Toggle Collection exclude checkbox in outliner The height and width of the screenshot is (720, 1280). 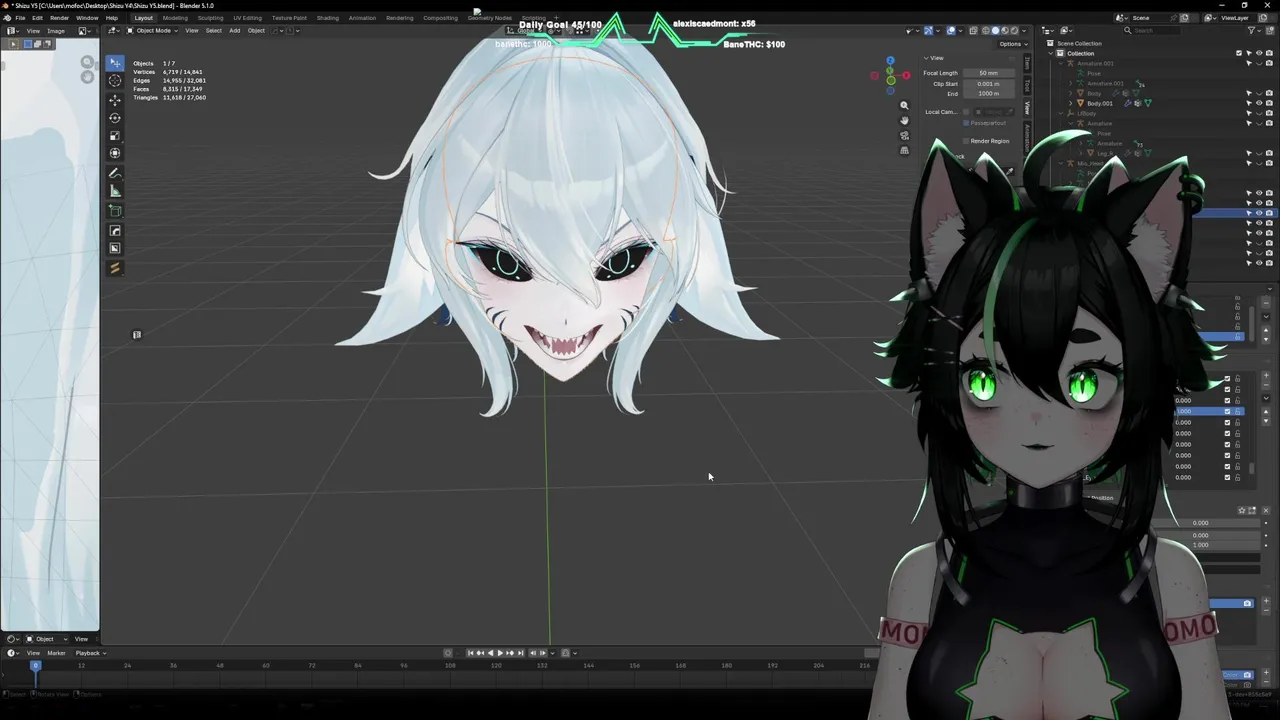[1239, 53]
